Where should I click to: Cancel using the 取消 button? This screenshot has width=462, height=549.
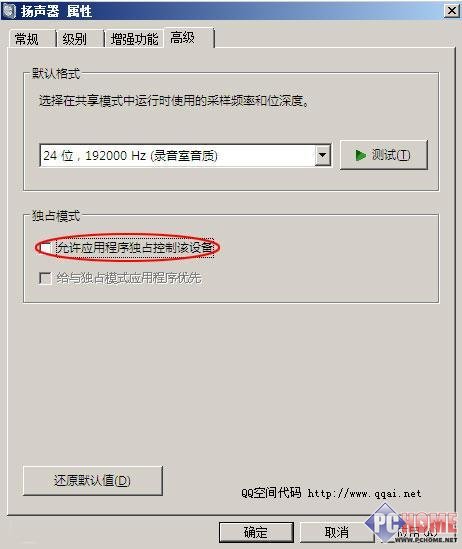pyautogui.click(x=337, y=532)
